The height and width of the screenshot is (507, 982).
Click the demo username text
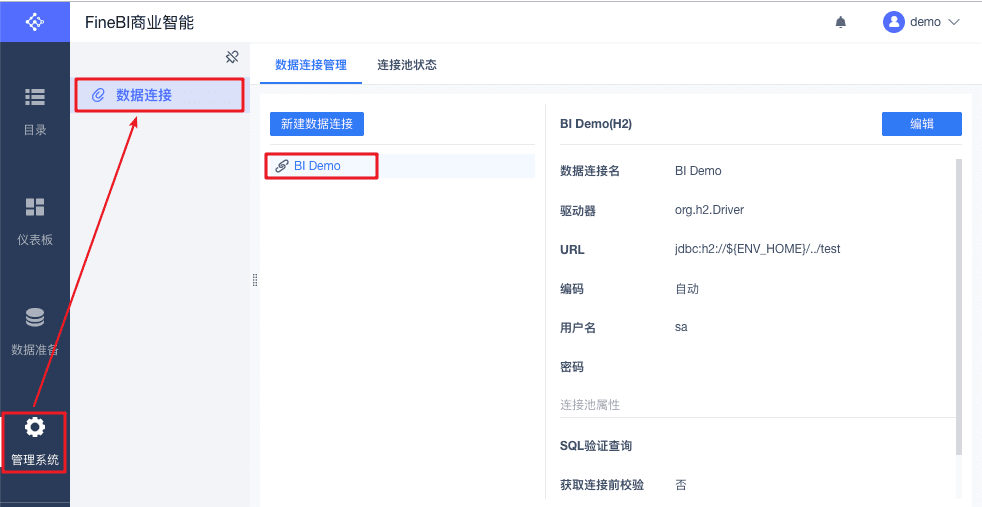point(925,22)
